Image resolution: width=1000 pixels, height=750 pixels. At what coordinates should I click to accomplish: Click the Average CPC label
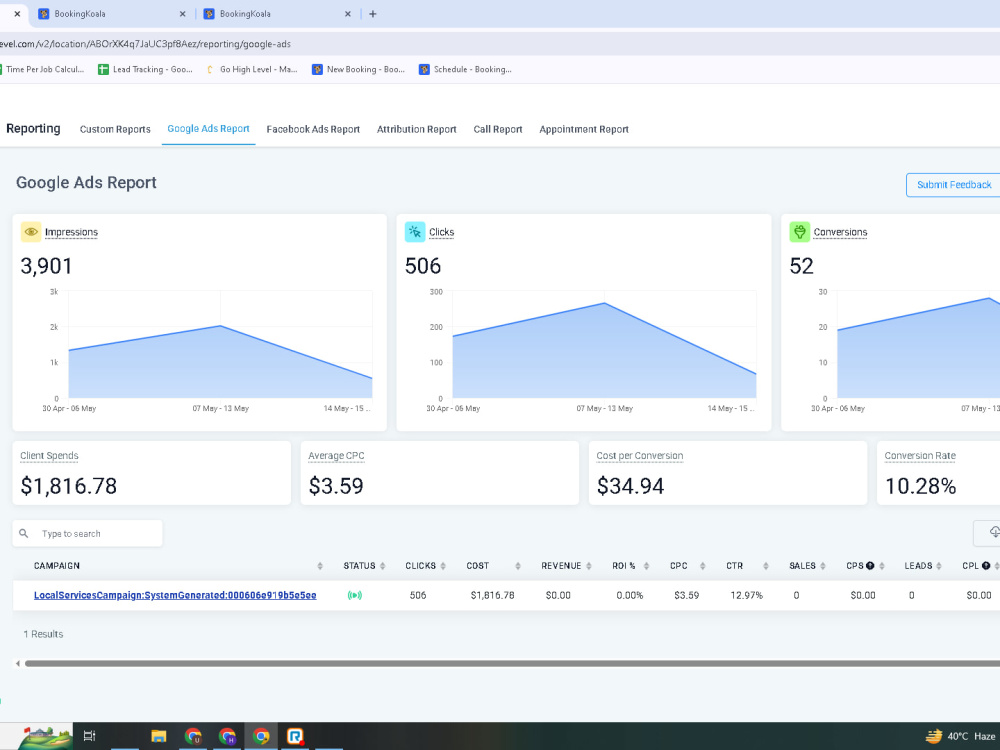pyautogui.click(x=336, y=455)
